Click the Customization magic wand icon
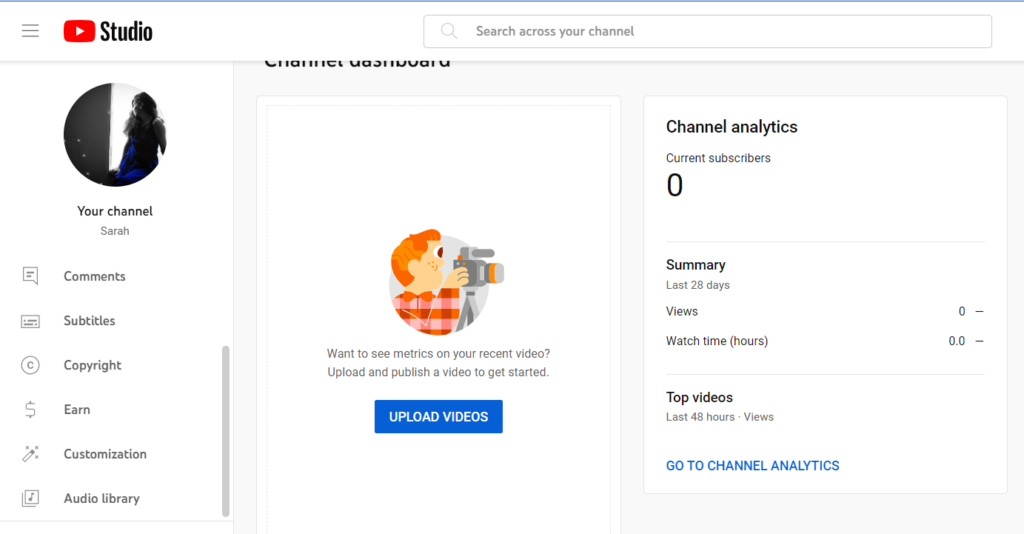Viewport: 1024px width, 534px height. pyautogui.click(x=30, y=454)
